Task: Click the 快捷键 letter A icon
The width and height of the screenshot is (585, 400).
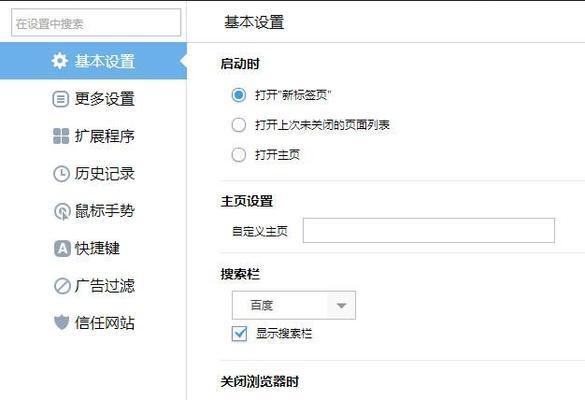Action: click(x=62, y=248)
